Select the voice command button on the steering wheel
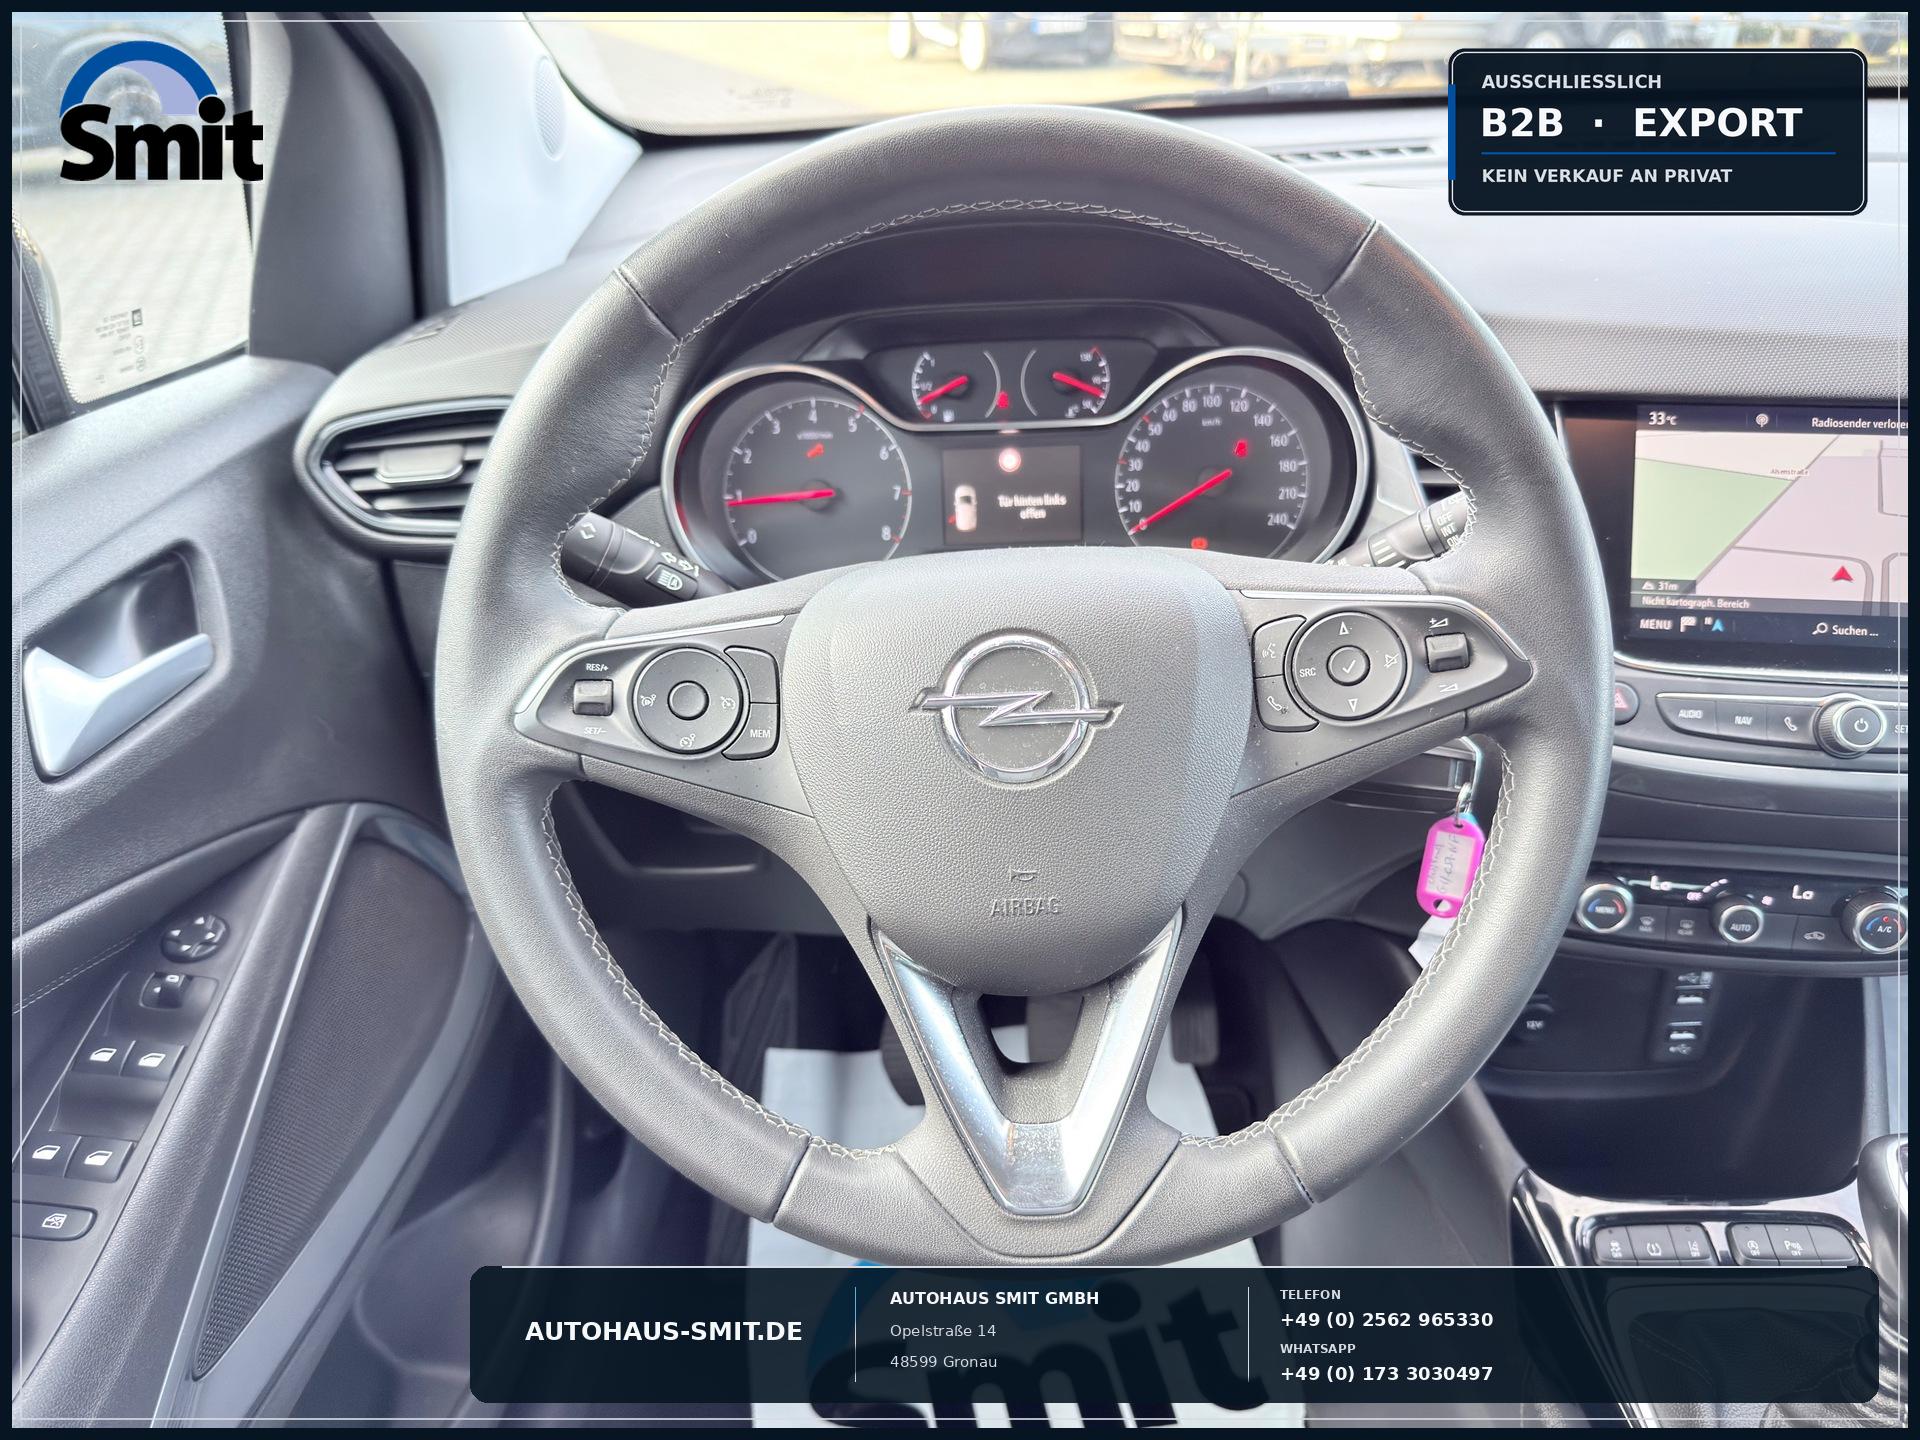 pos(1270,650)
